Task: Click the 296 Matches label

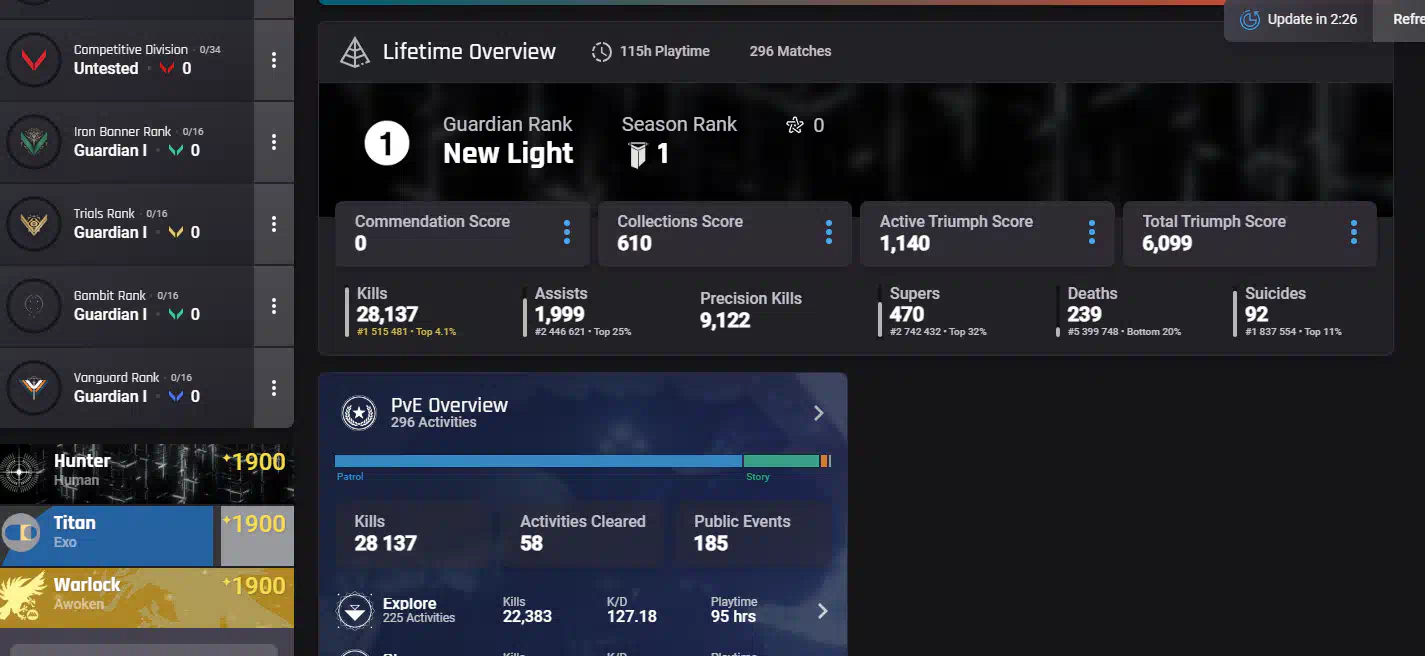Action: click(x=790, y=51)
